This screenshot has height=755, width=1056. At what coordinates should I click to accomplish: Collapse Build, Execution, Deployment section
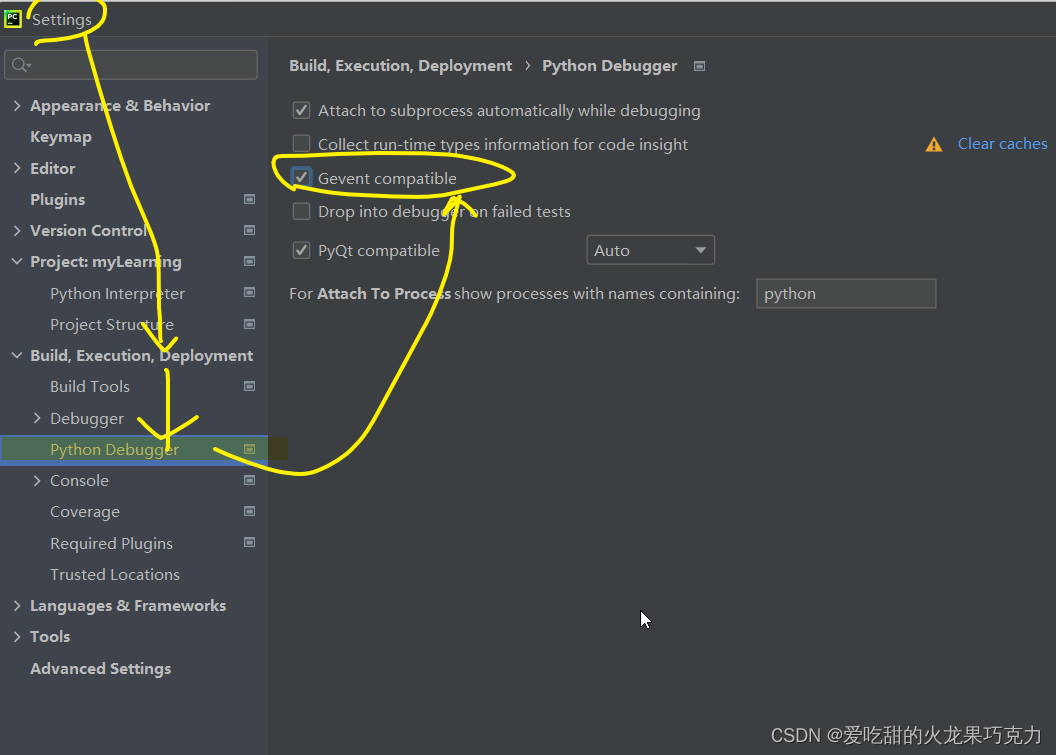click(x=17, y=355)
